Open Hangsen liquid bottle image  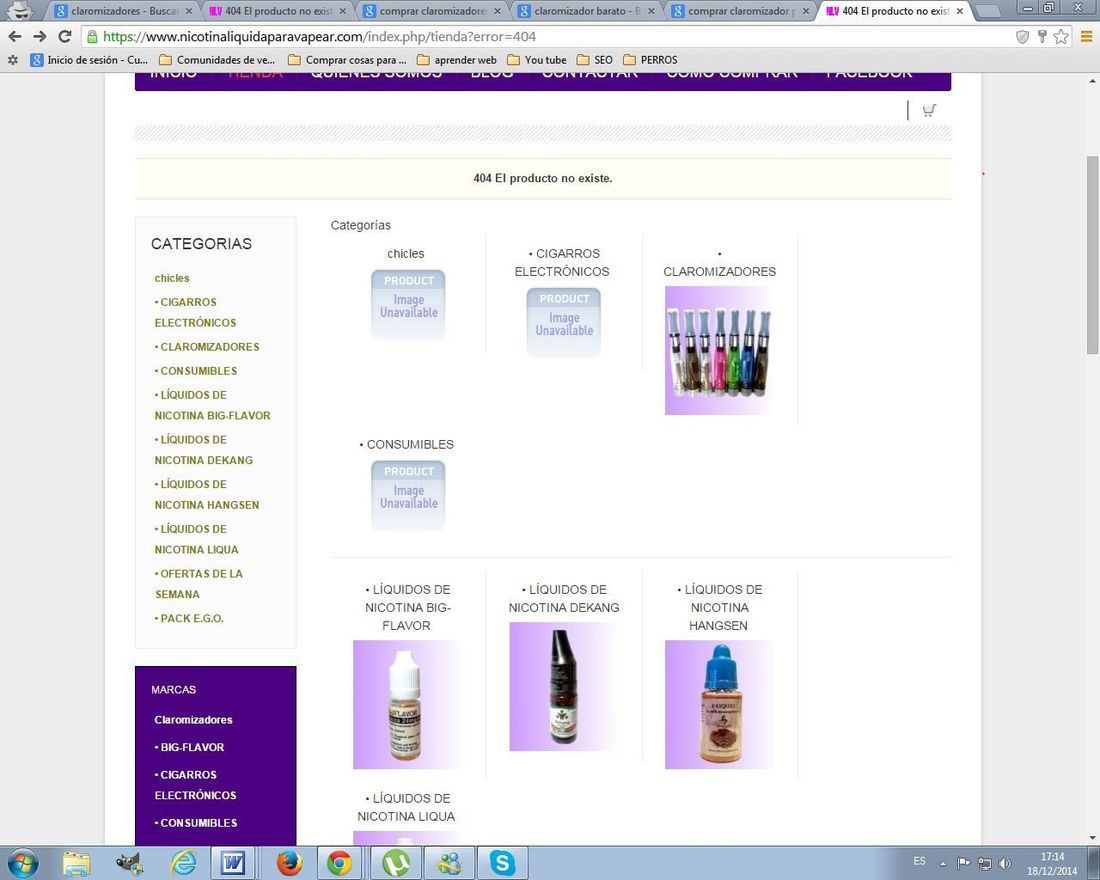719,705
